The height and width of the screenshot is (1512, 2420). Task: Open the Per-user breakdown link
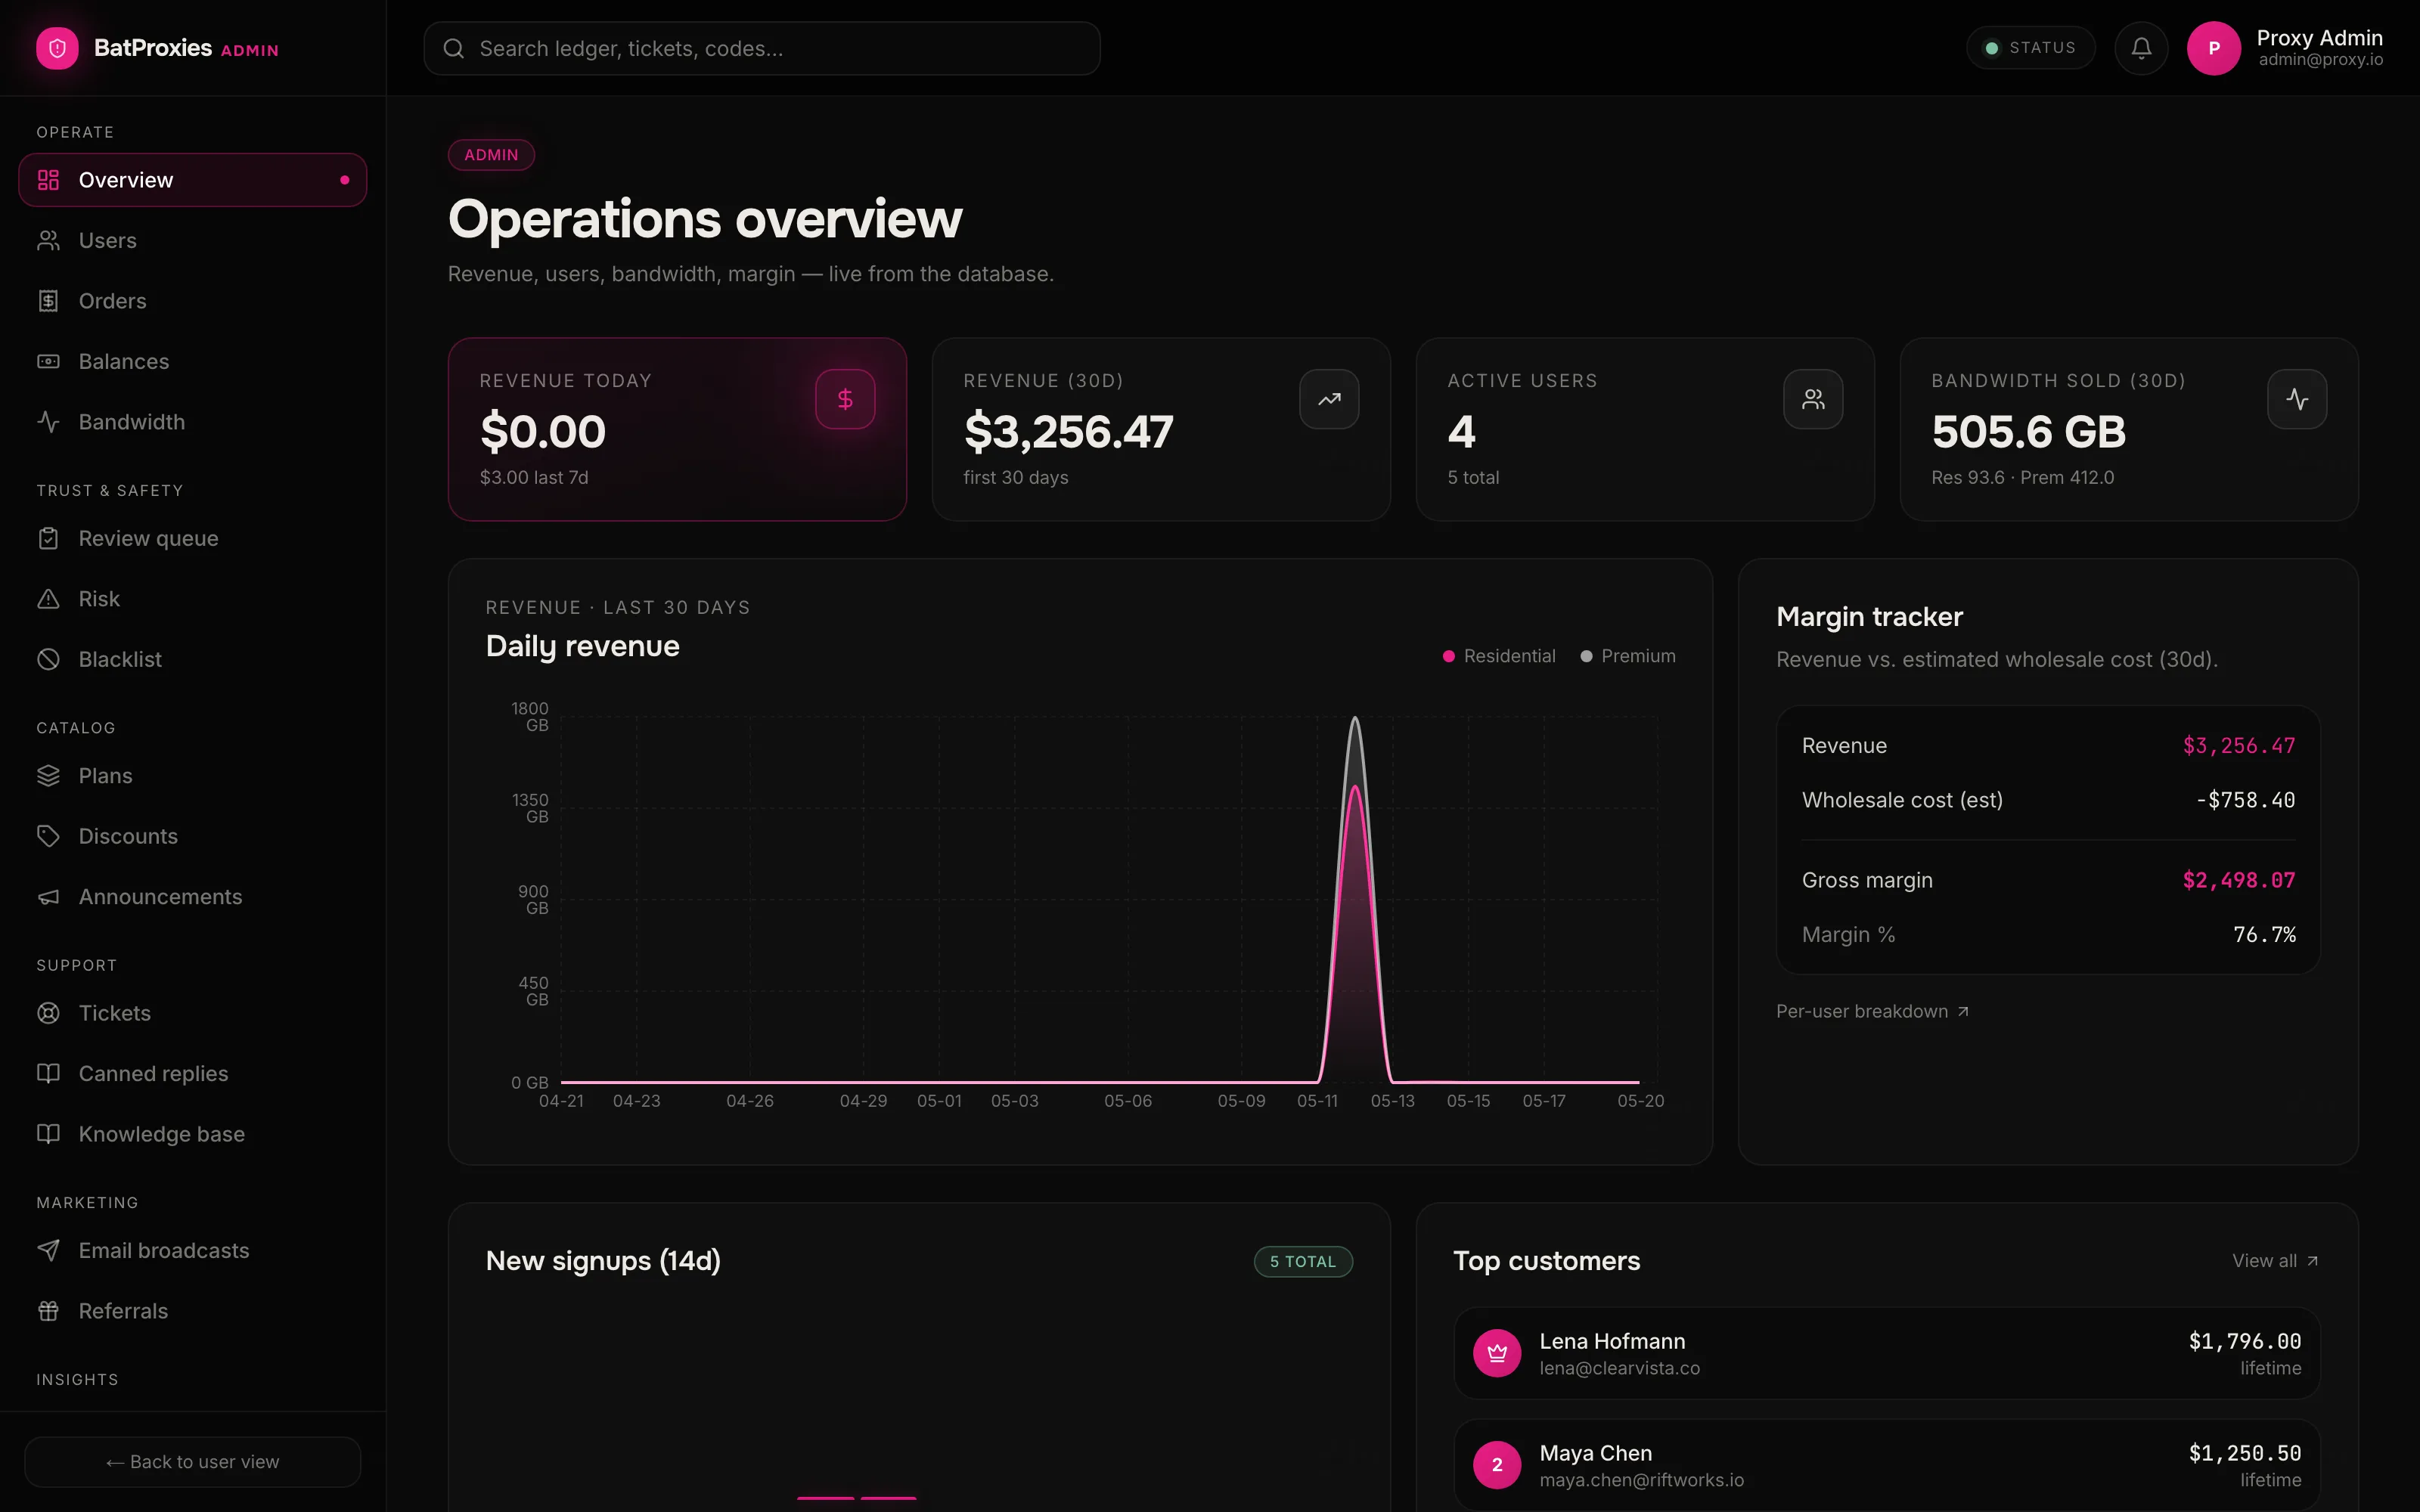point(1872,1011)
